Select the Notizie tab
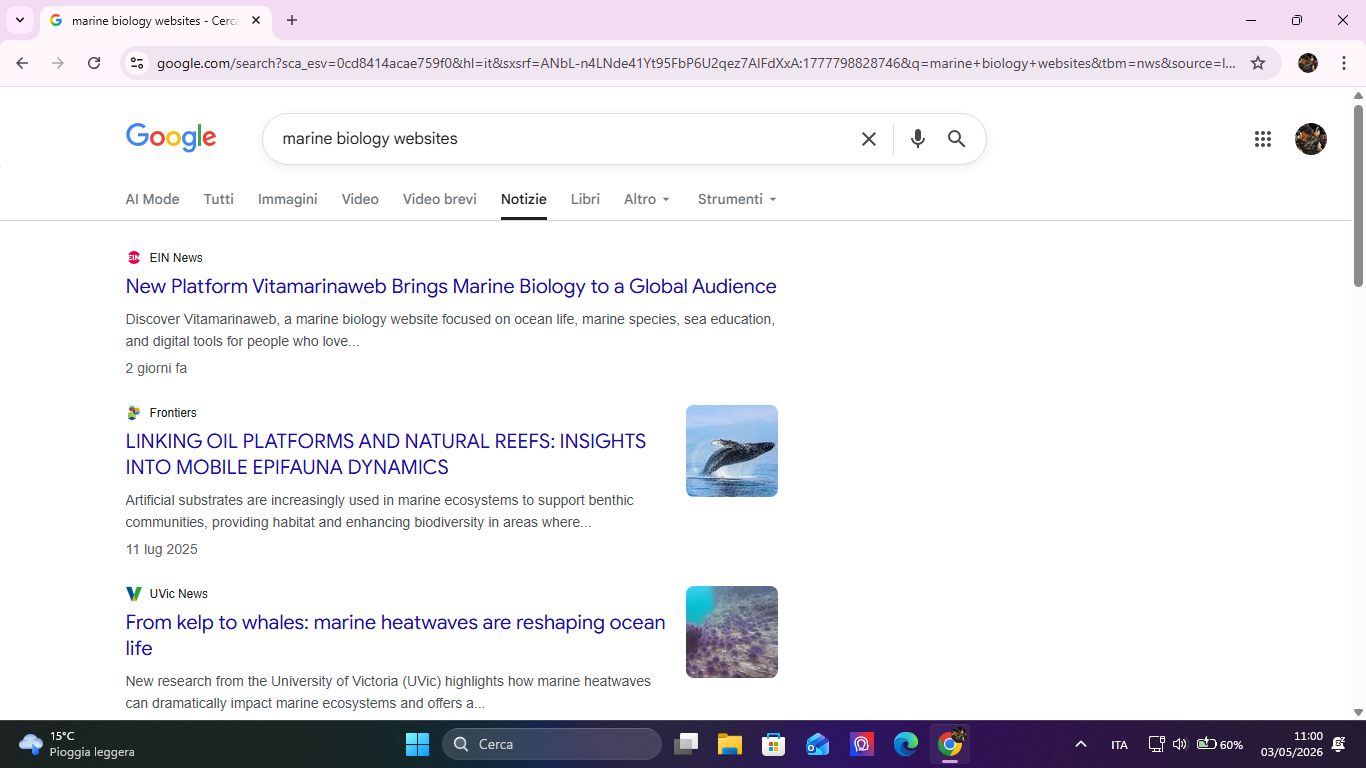 tap(524, 199)
